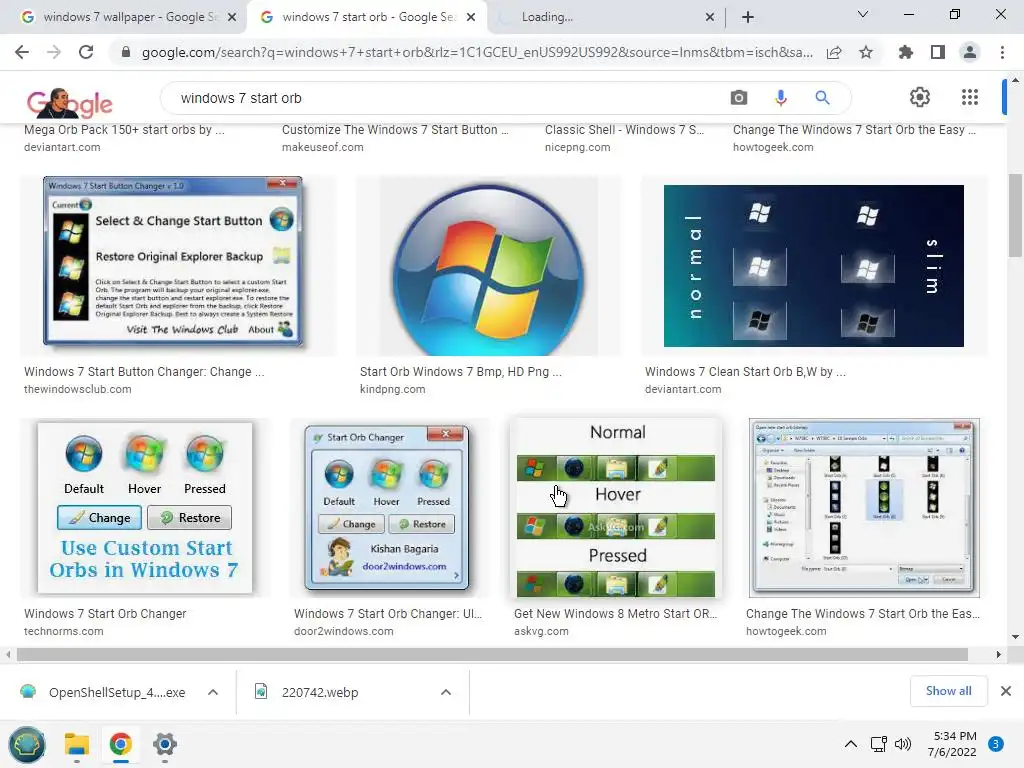The height and width of the screenshot is (768, 1024).
Task: Click the address bar URL
Action: click(477, 52)
